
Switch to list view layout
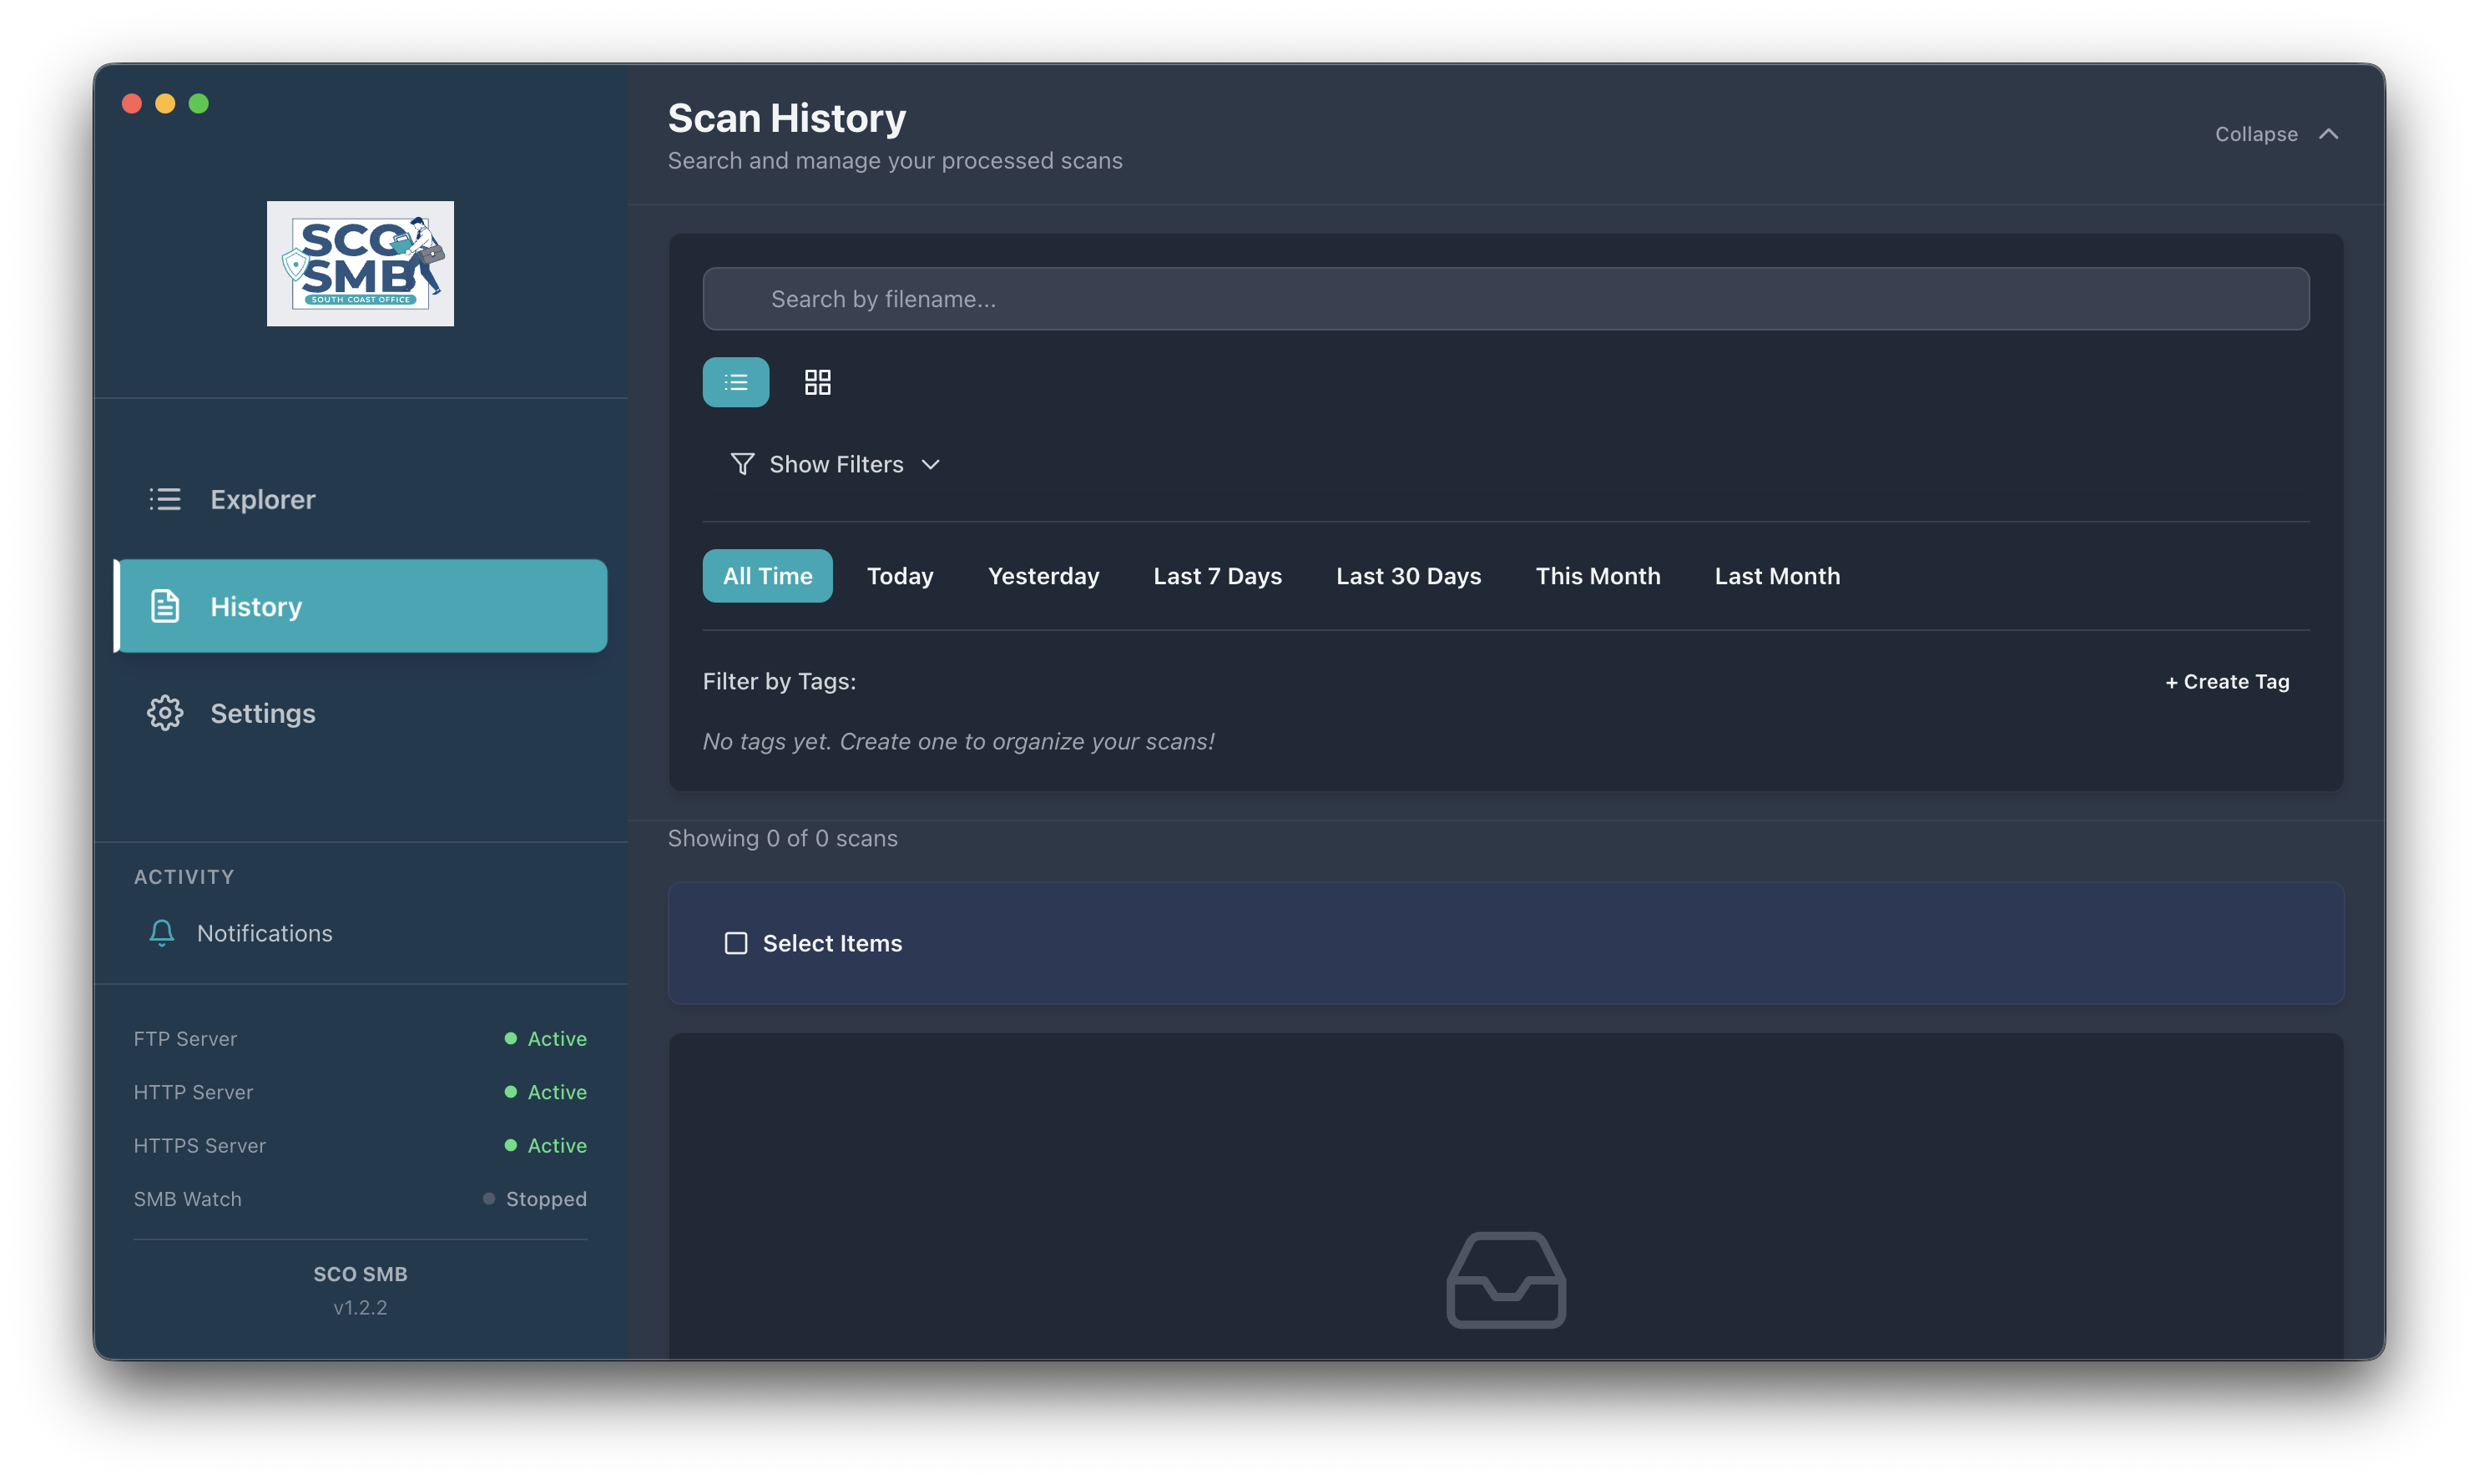[735, 382]
